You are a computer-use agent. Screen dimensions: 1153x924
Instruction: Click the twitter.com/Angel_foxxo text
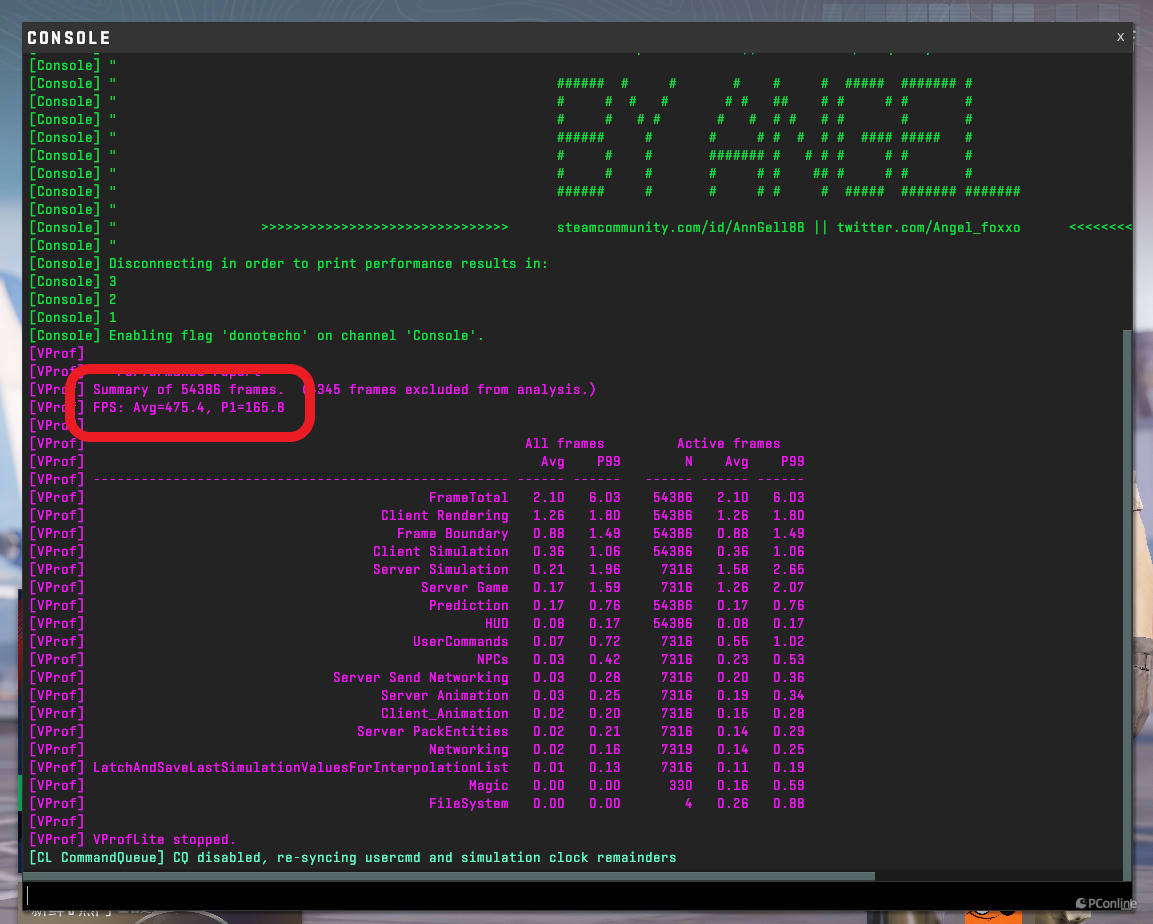(928, 228)
